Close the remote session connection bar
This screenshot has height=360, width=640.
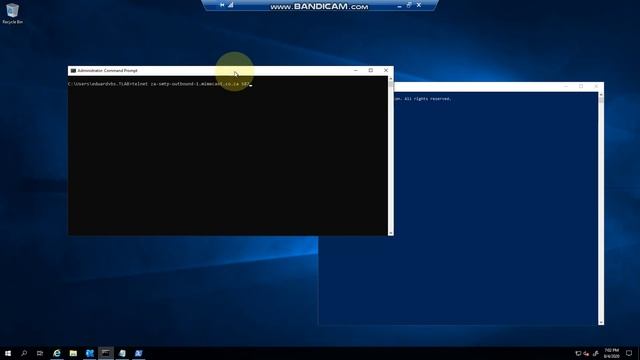coord(419,5)
